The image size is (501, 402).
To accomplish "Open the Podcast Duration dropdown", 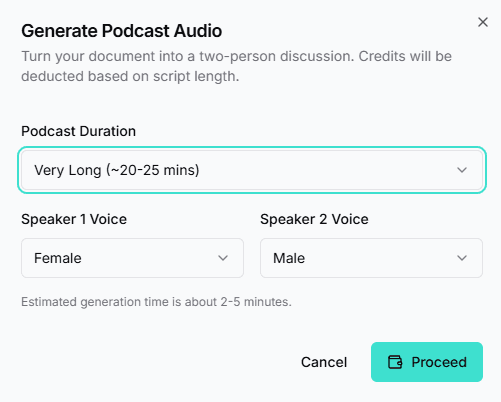I will (x=252, y=170).
